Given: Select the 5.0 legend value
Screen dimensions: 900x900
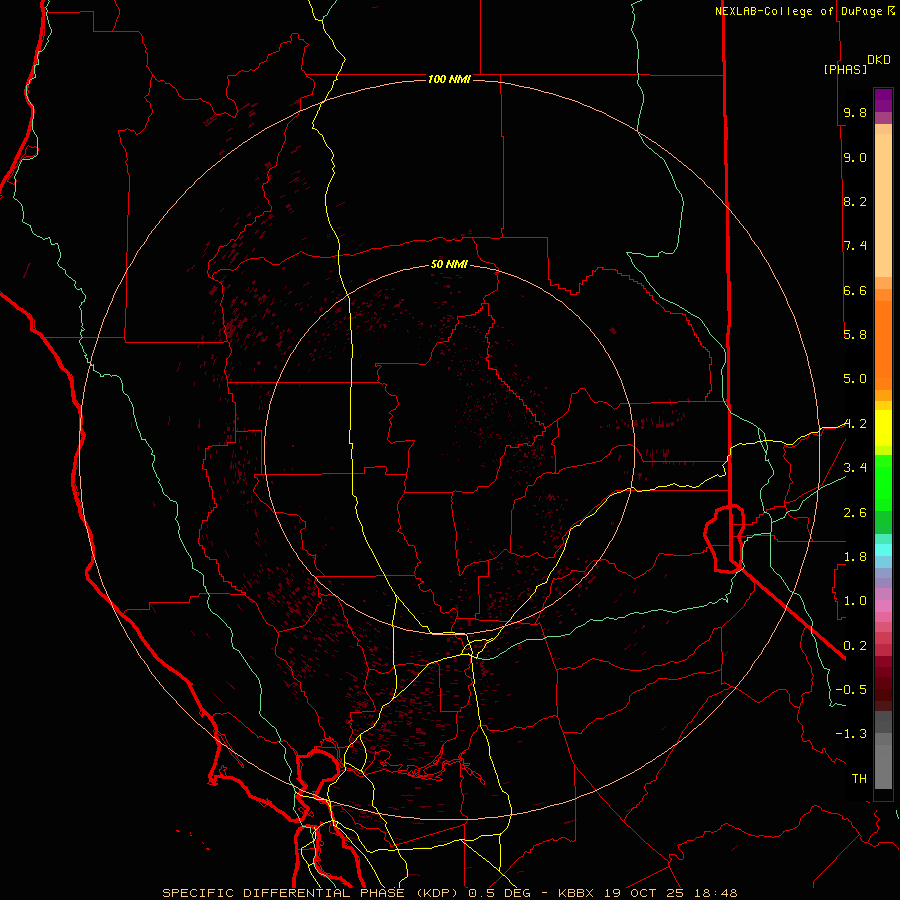Looking at the screenshot, I should [855, 379].
